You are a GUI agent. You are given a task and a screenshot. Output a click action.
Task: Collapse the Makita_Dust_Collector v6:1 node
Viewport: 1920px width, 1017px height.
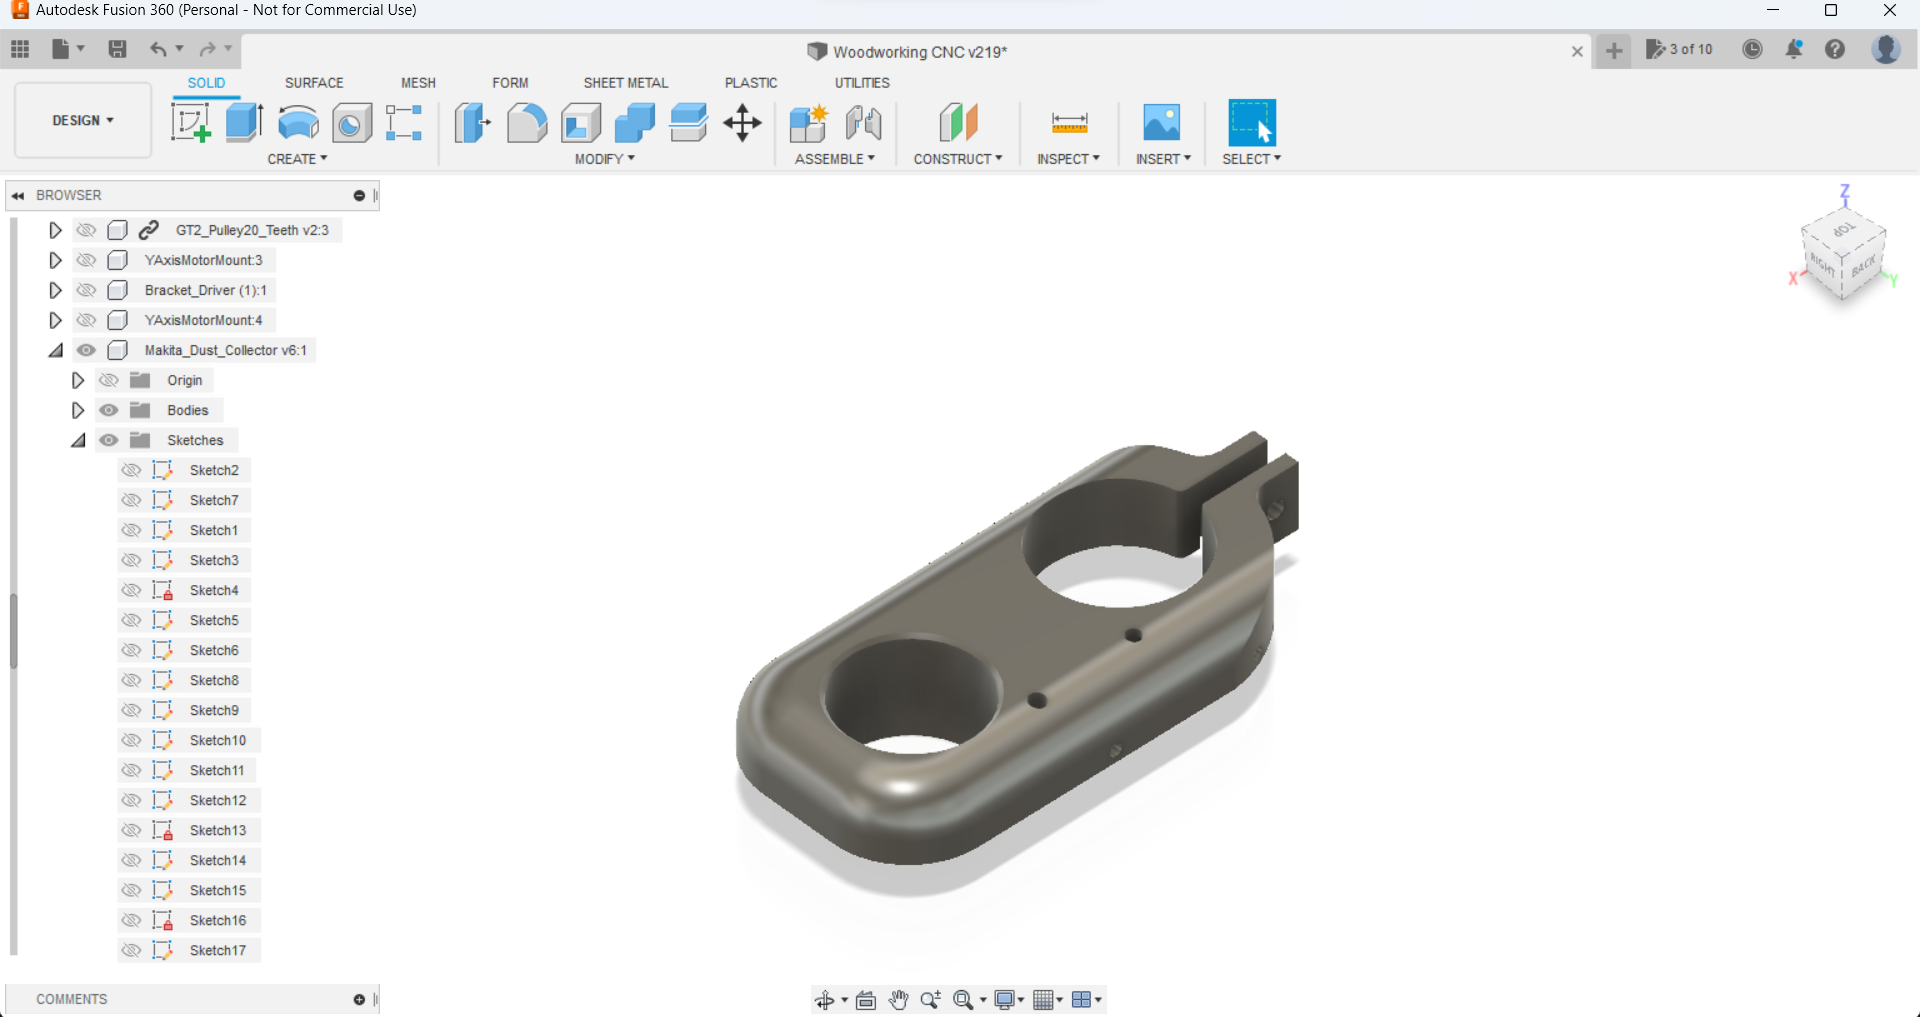point(55,350)
